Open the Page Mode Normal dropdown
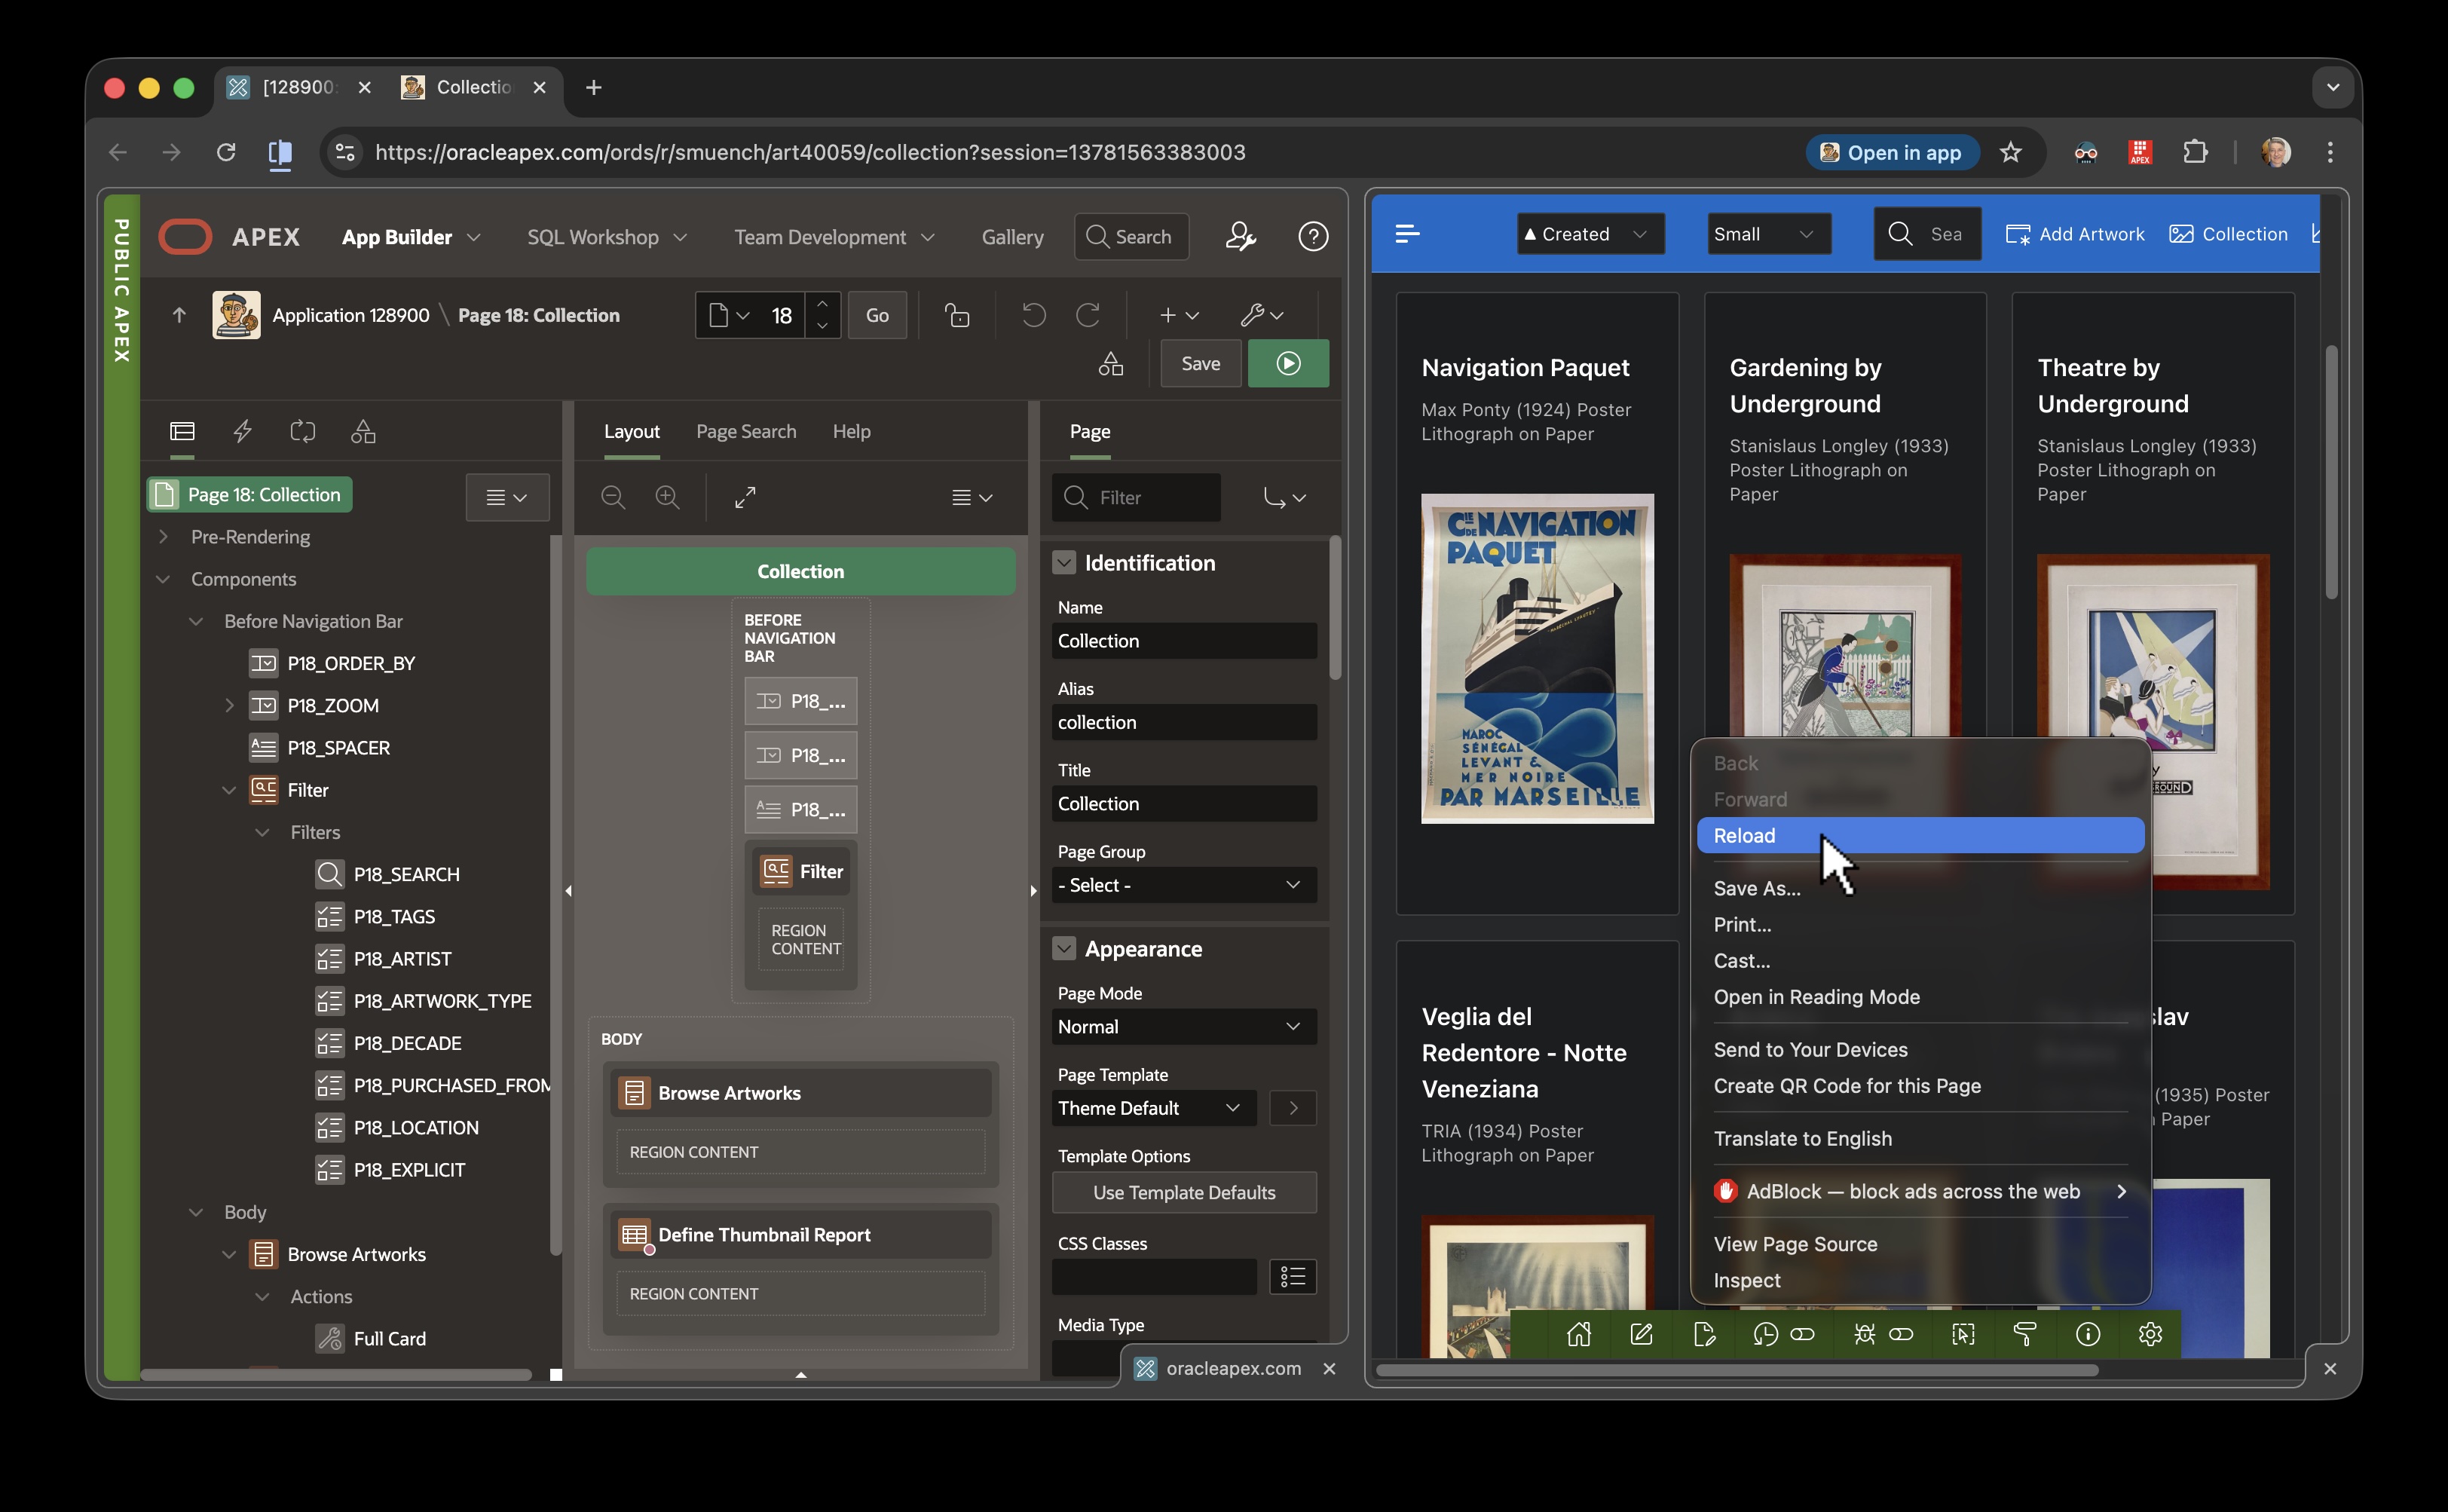 (x=1183, y=1027)
